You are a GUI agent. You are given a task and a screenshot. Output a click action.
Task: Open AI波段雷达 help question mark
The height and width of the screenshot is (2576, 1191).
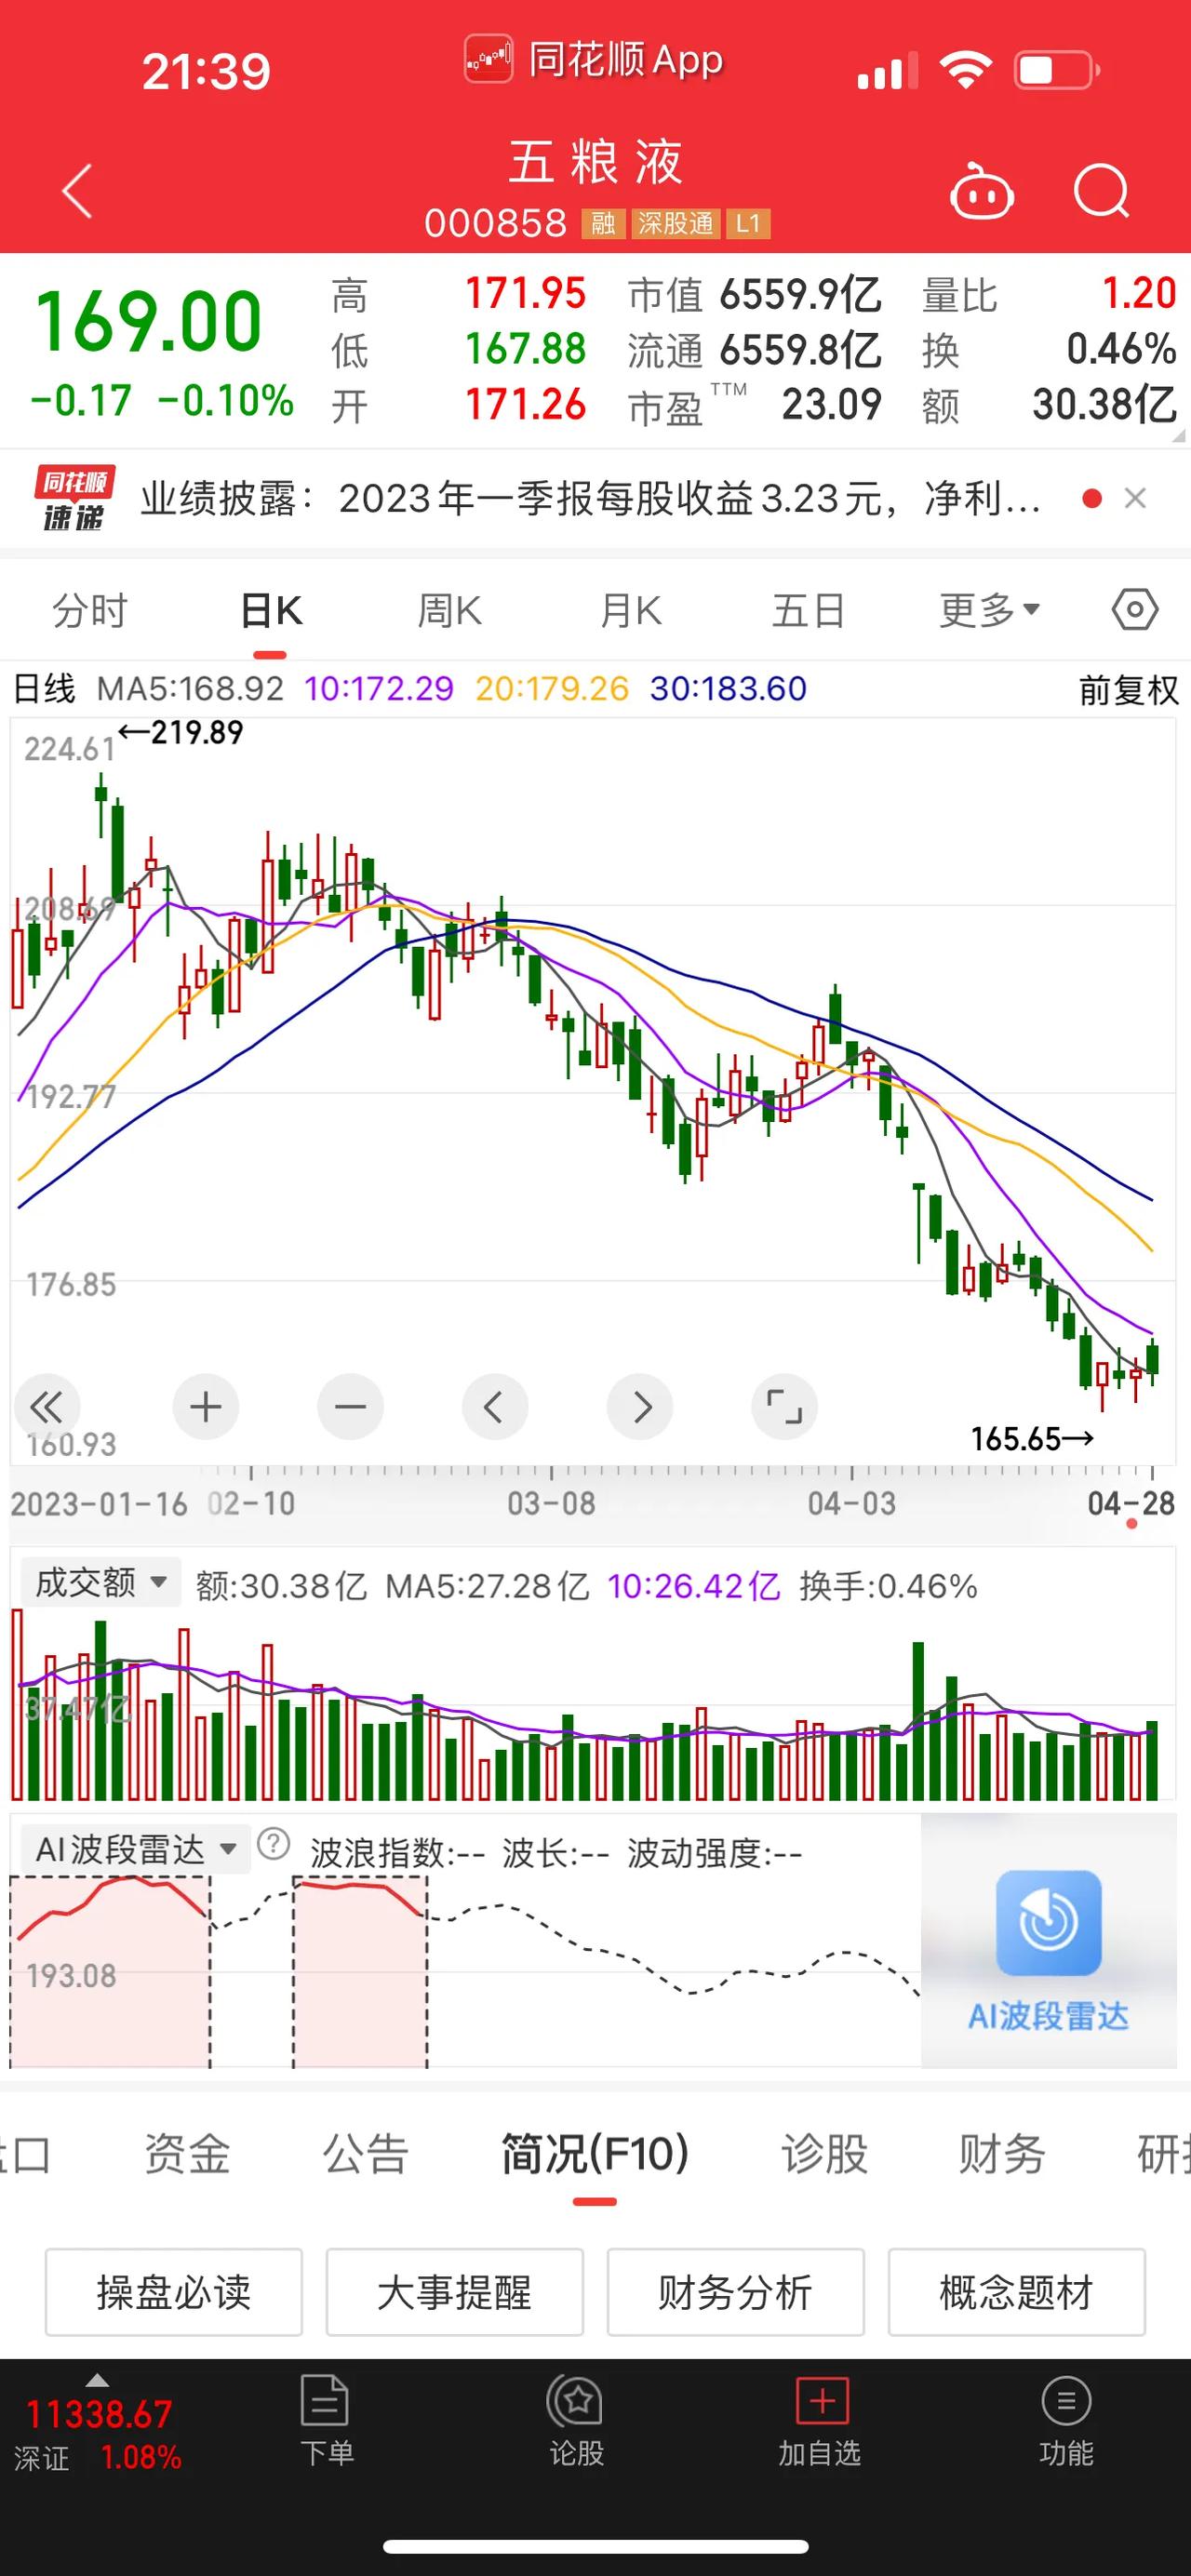[273, 1844]
